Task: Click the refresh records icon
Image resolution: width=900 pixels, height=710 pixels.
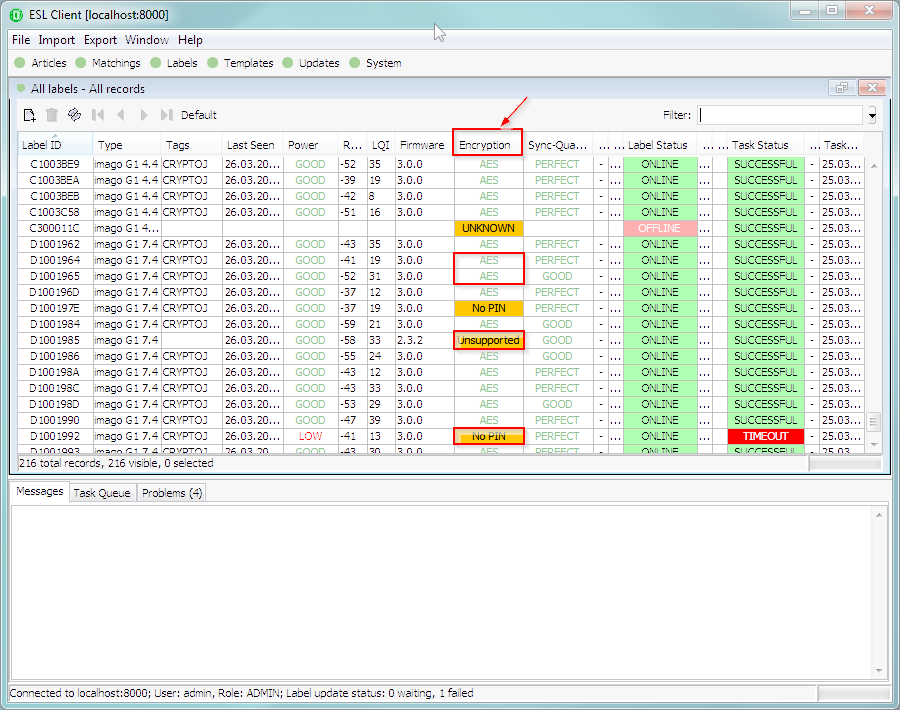Action: point(75,115)
